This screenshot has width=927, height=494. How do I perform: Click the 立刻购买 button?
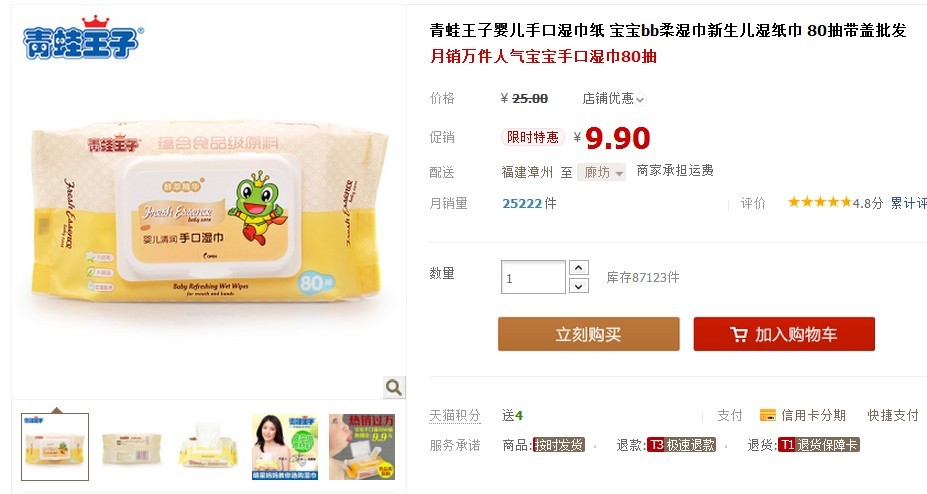pyautogui.click(x=589, y=334)
